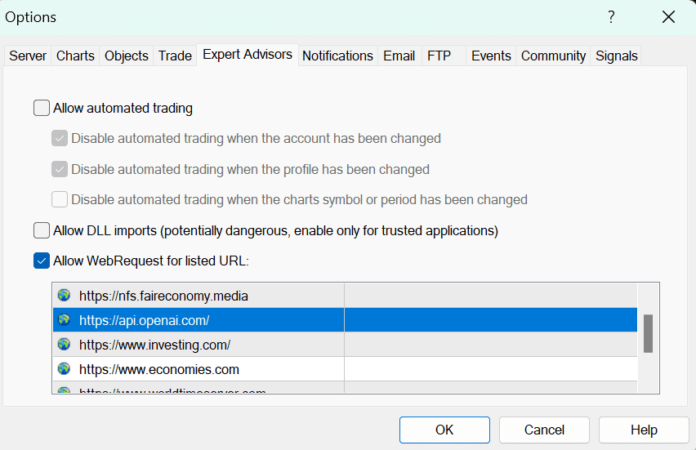Select the https://nfs.faireconomy.media list entry
Image resolution: width=696 pixels, height=450 pixels.
(x=163, y=296)
